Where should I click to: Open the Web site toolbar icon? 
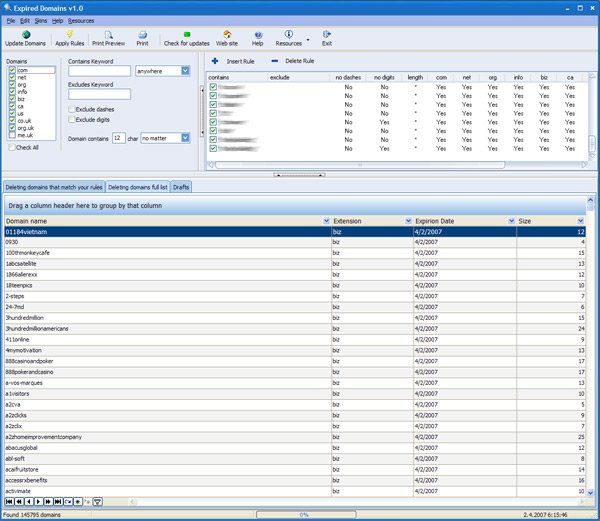(x=227, y=35)
